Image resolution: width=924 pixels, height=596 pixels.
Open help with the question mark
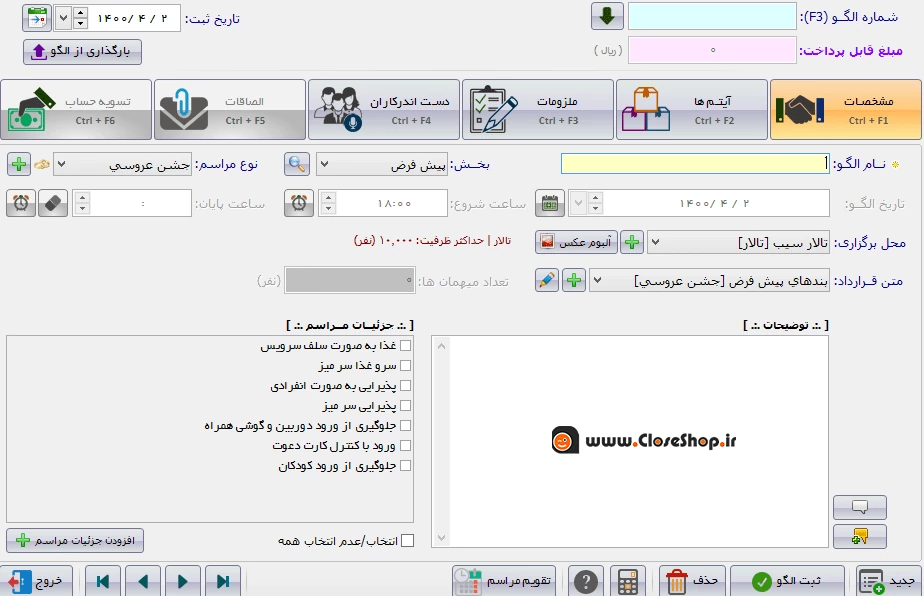[x=586, y=581]
